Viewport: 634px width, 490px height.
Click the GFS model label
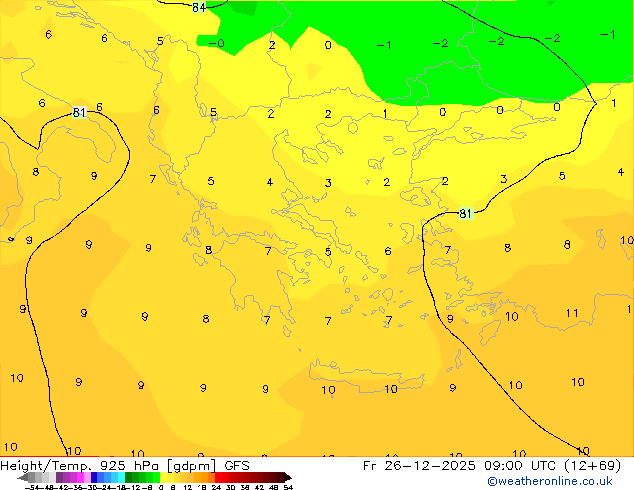pyautogui.click(x=237, y=466)
